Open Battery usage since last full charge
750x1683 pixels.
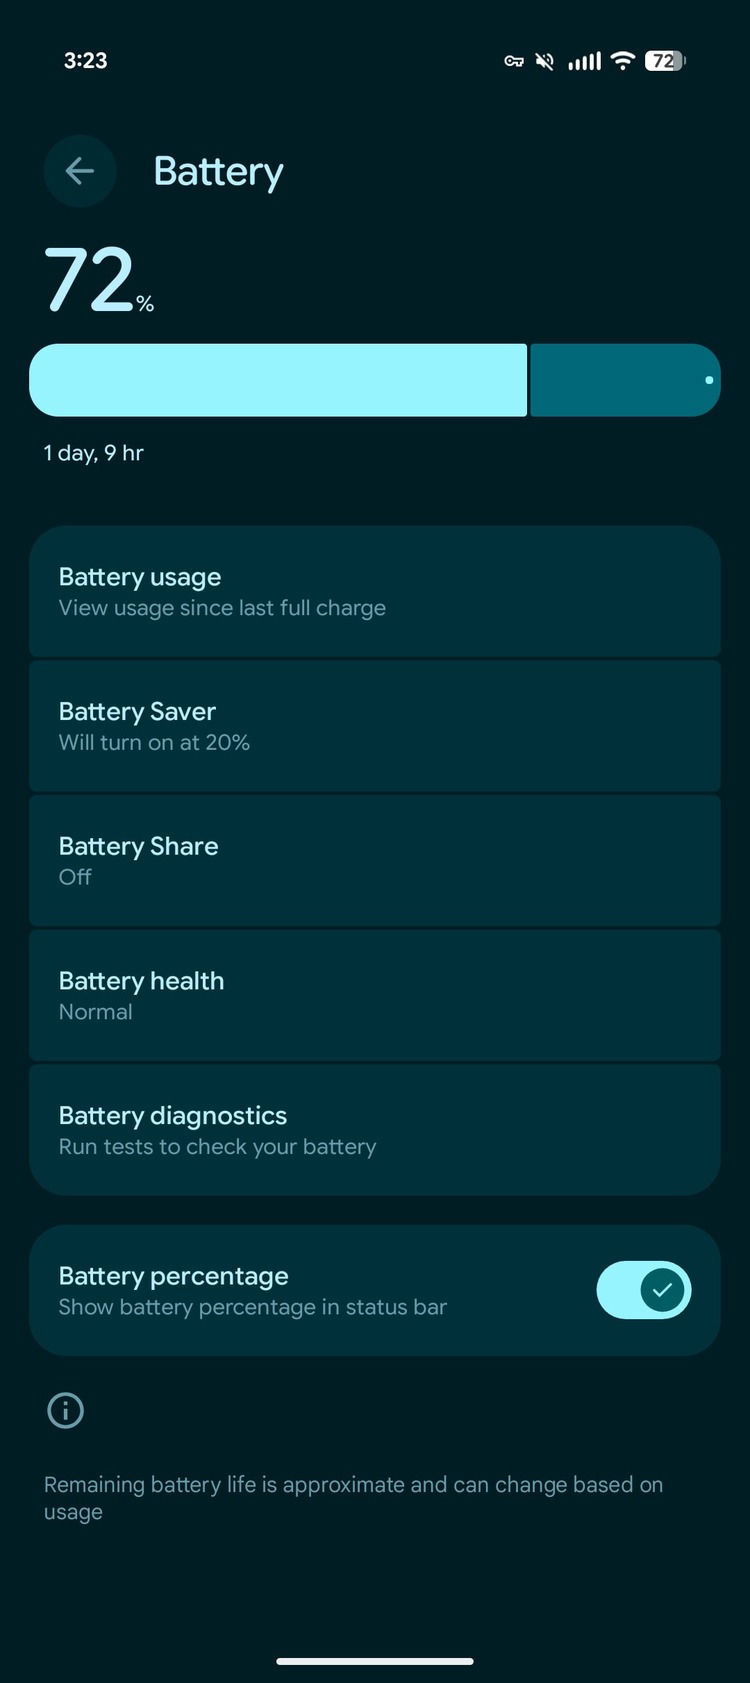pyautogui.click(x=375, y=591)
